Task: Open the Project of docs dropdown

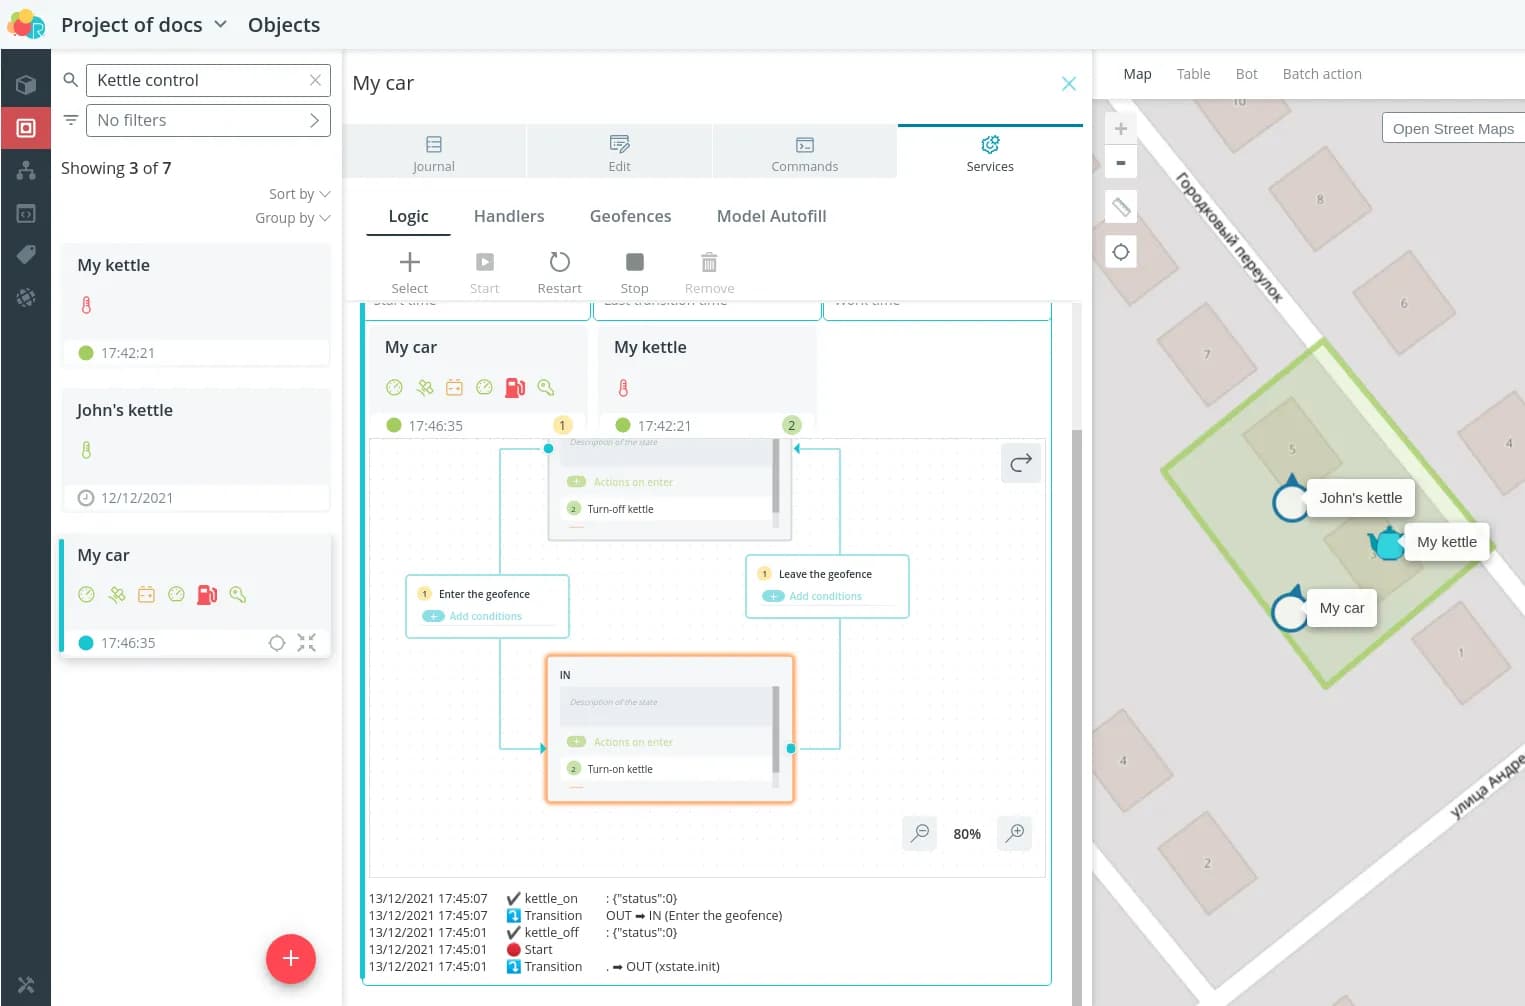Action: [144, 25]
